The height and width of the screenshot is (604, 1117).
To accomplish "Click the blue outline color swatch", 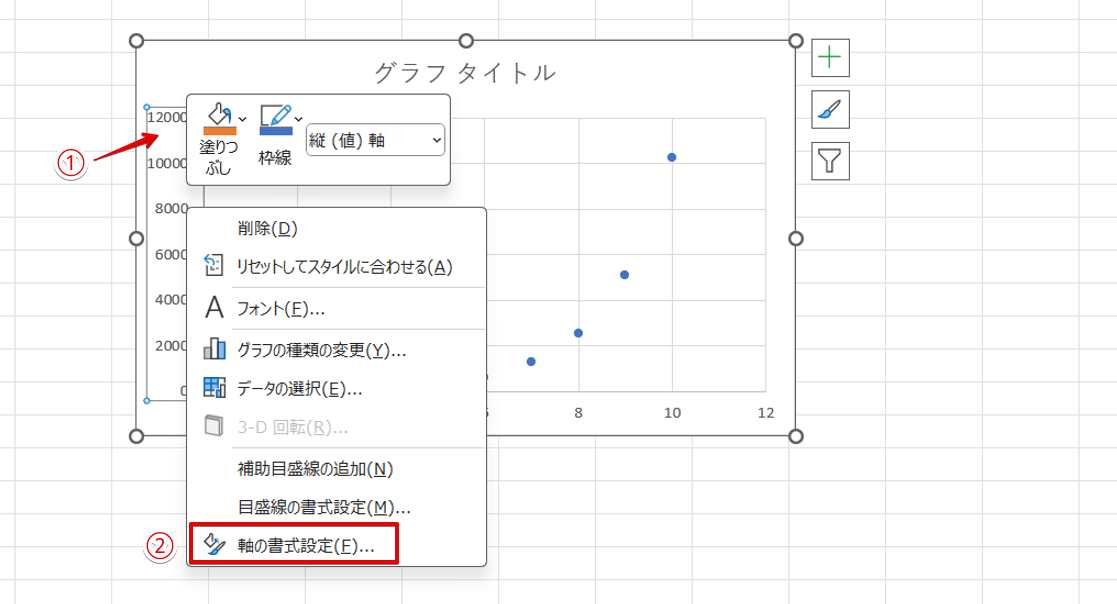I will coord(277,131).
